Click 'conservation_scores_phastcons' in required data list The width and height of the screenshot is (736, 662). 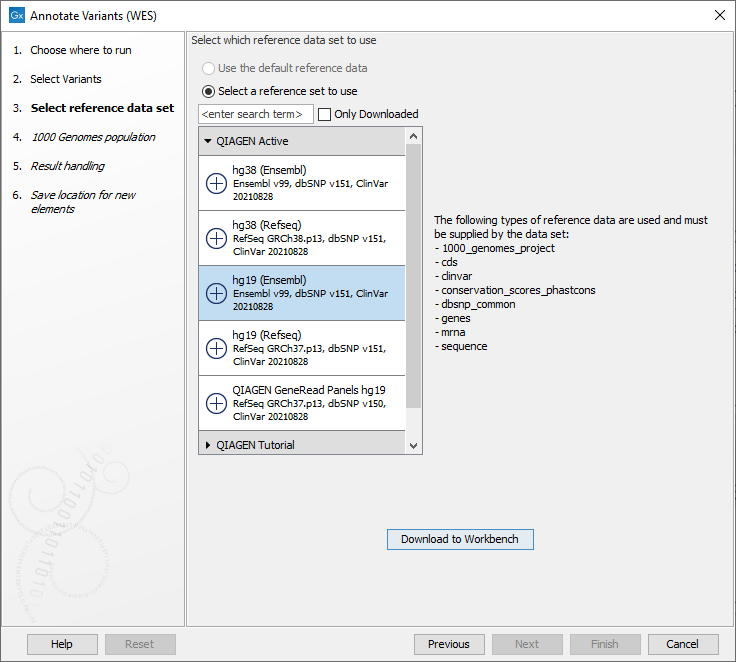518,290
